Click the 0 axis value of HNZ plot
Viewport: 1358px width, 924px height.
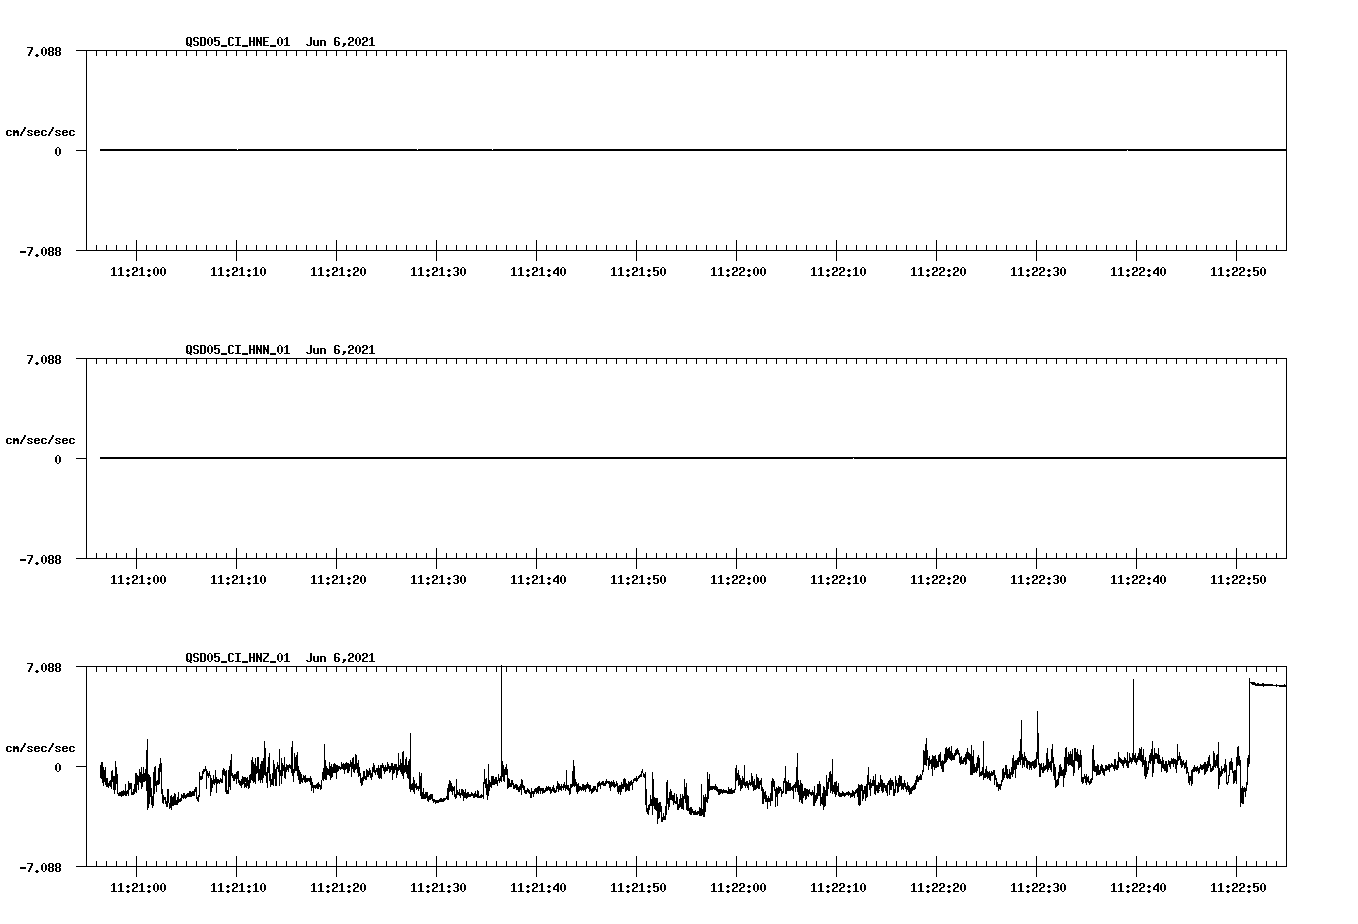[58, 768]
